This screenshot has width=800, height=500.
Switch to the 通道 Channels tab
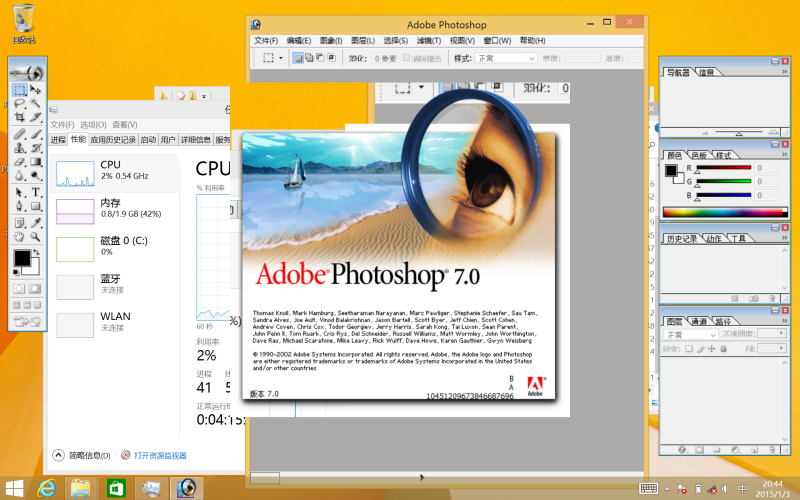click(x=699, y=321)
